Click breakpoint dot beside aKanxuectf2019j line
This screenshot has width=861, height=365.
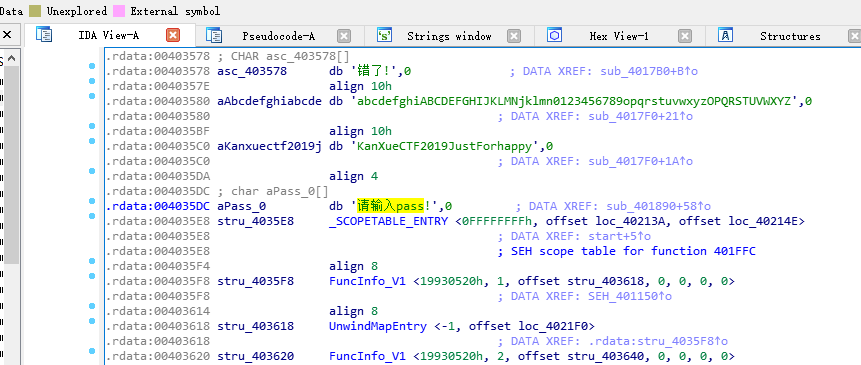click(92, 141)
